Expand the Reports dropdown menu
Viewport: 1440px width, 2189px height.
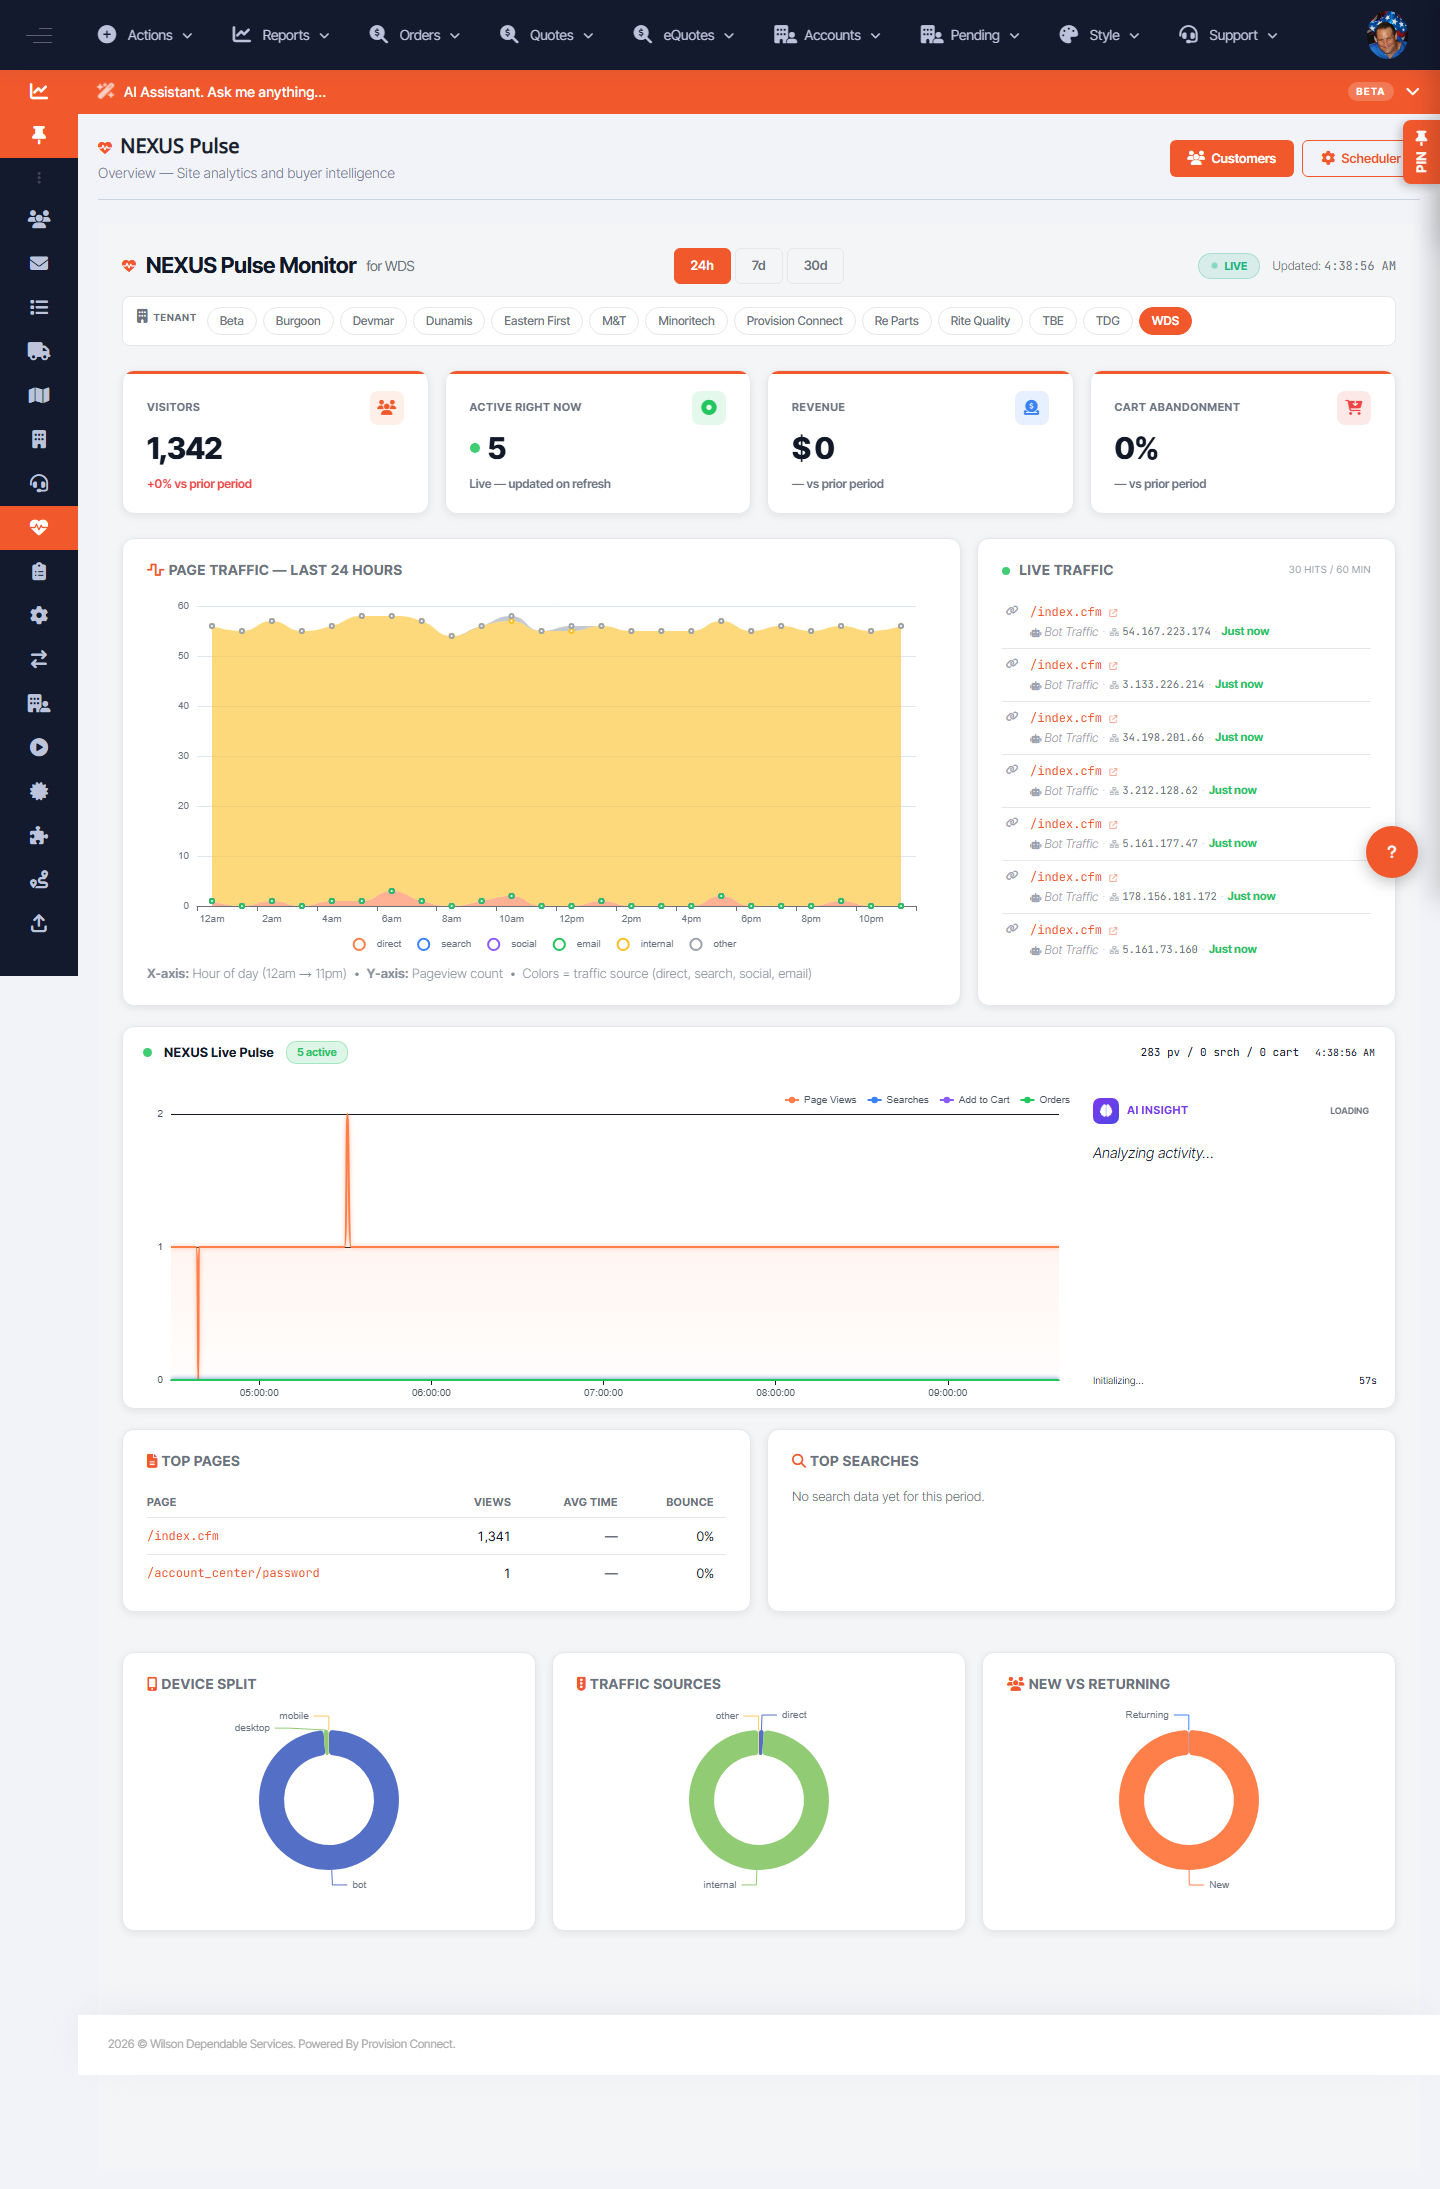pyautogui.click(x=281, y=35)
